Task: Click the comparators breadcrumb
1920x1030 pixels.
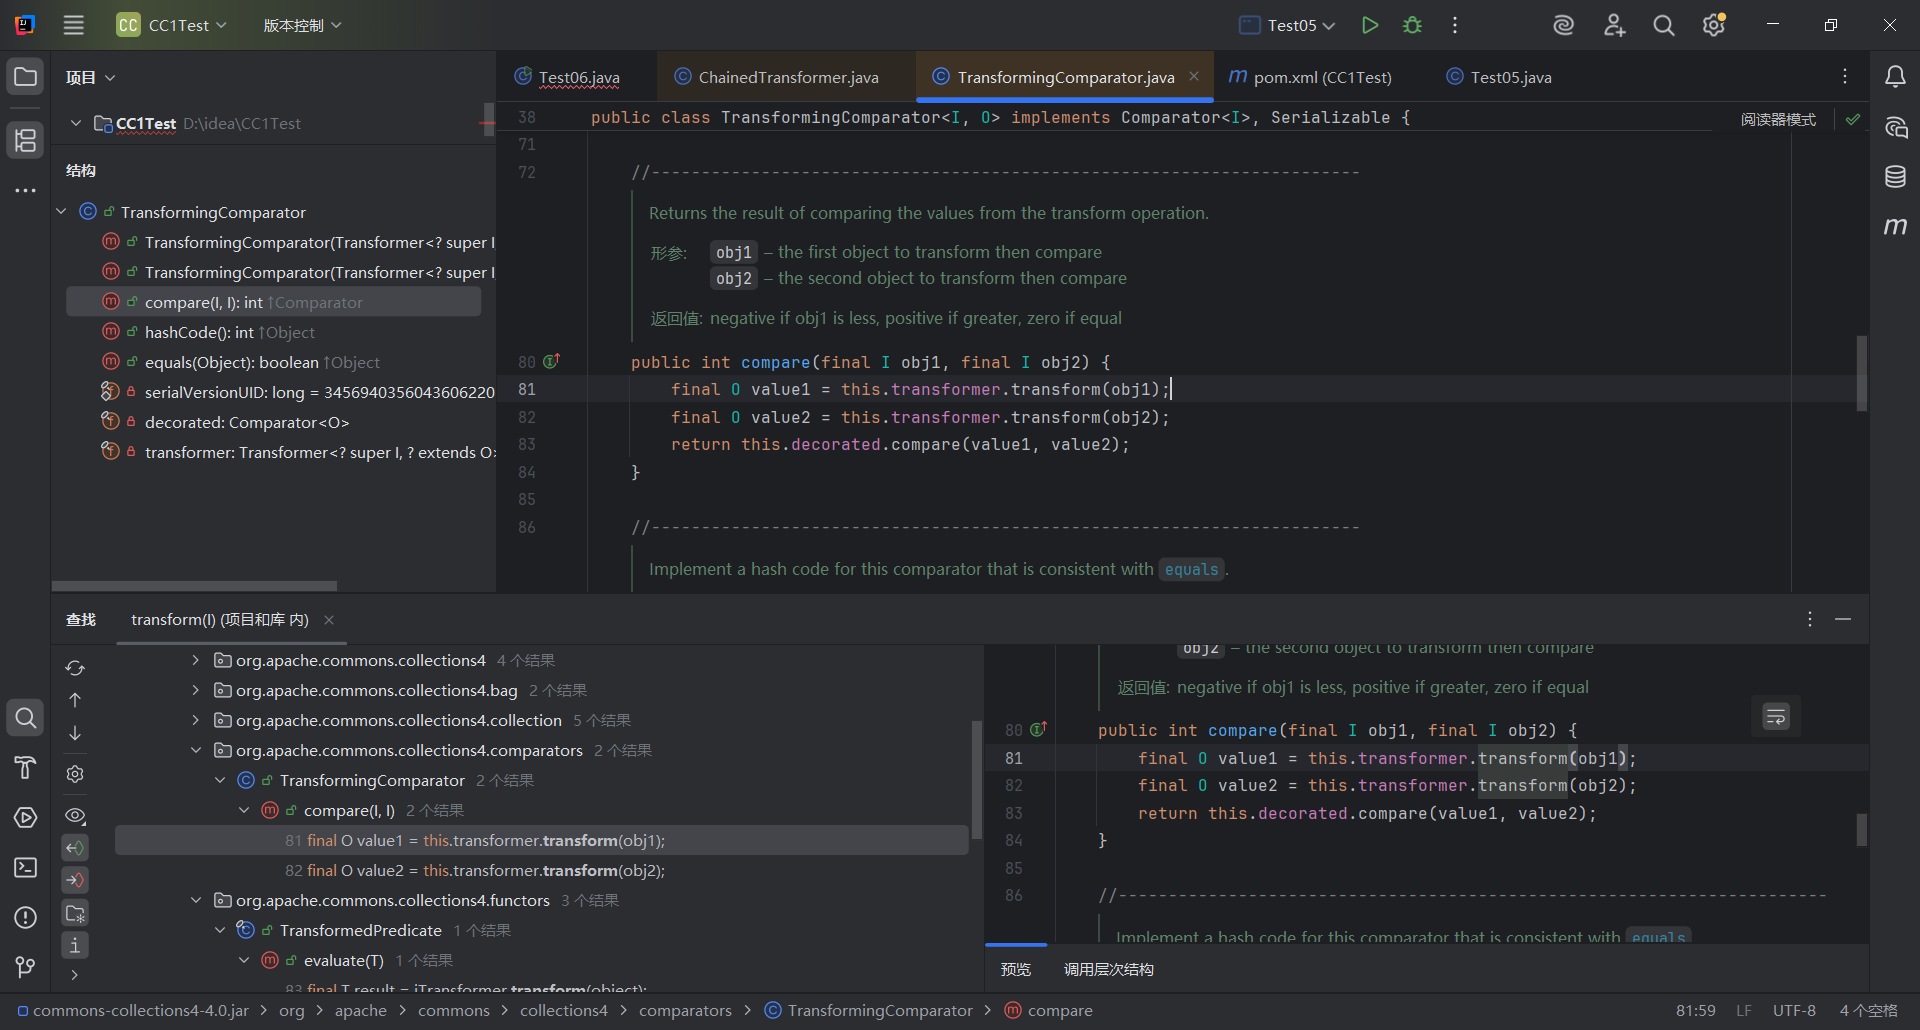Action: point(685,1010)
